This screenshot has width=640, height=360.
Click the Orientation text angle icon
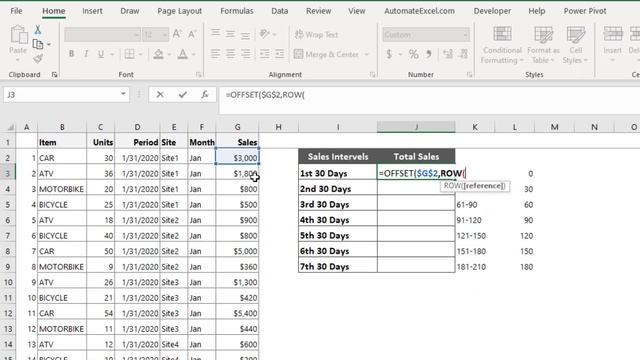265,34
